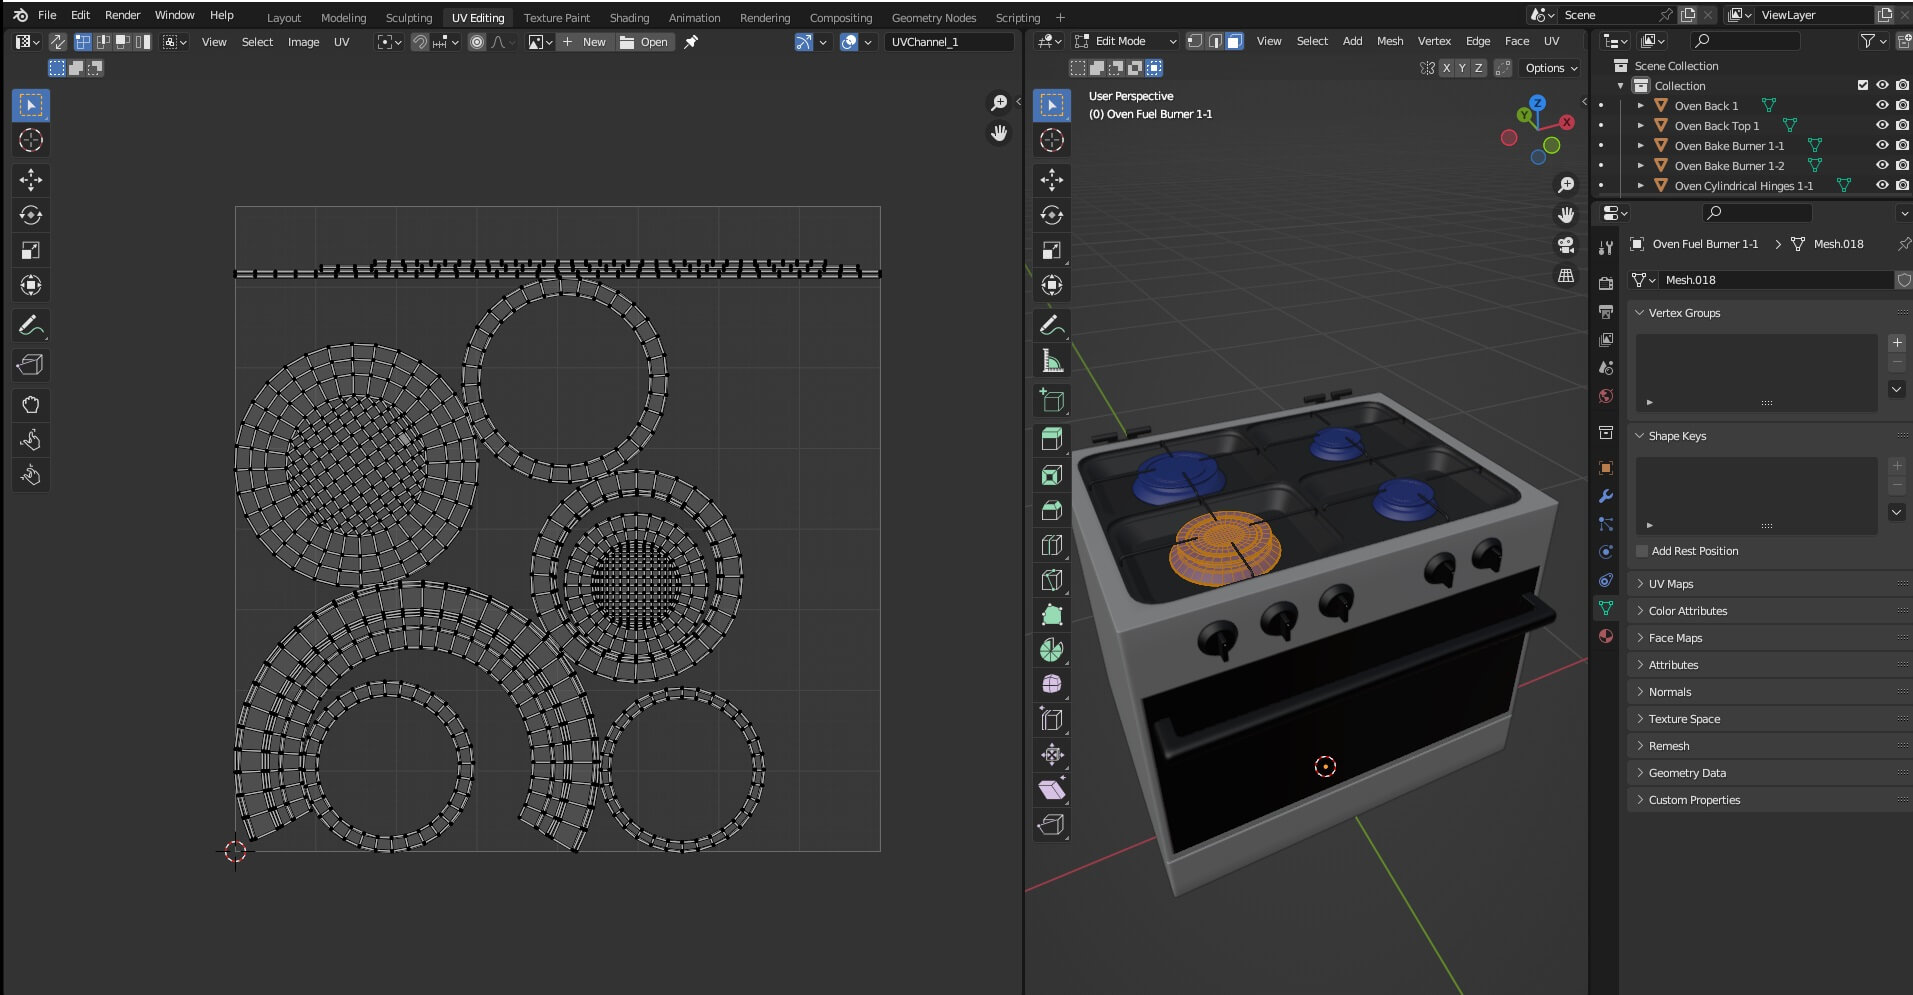This screenshot has width=1913, height=995.
Task: Toggle X mirror axis in 3D viewport
Action: point(1446,68)
